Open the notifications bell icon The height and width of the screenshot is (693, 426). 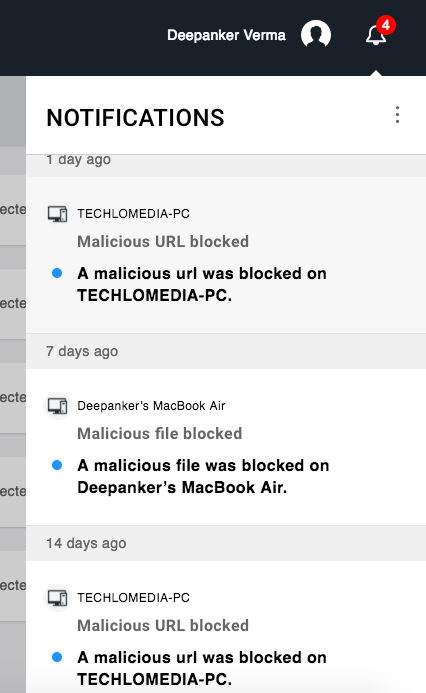(x=376, y=35)
